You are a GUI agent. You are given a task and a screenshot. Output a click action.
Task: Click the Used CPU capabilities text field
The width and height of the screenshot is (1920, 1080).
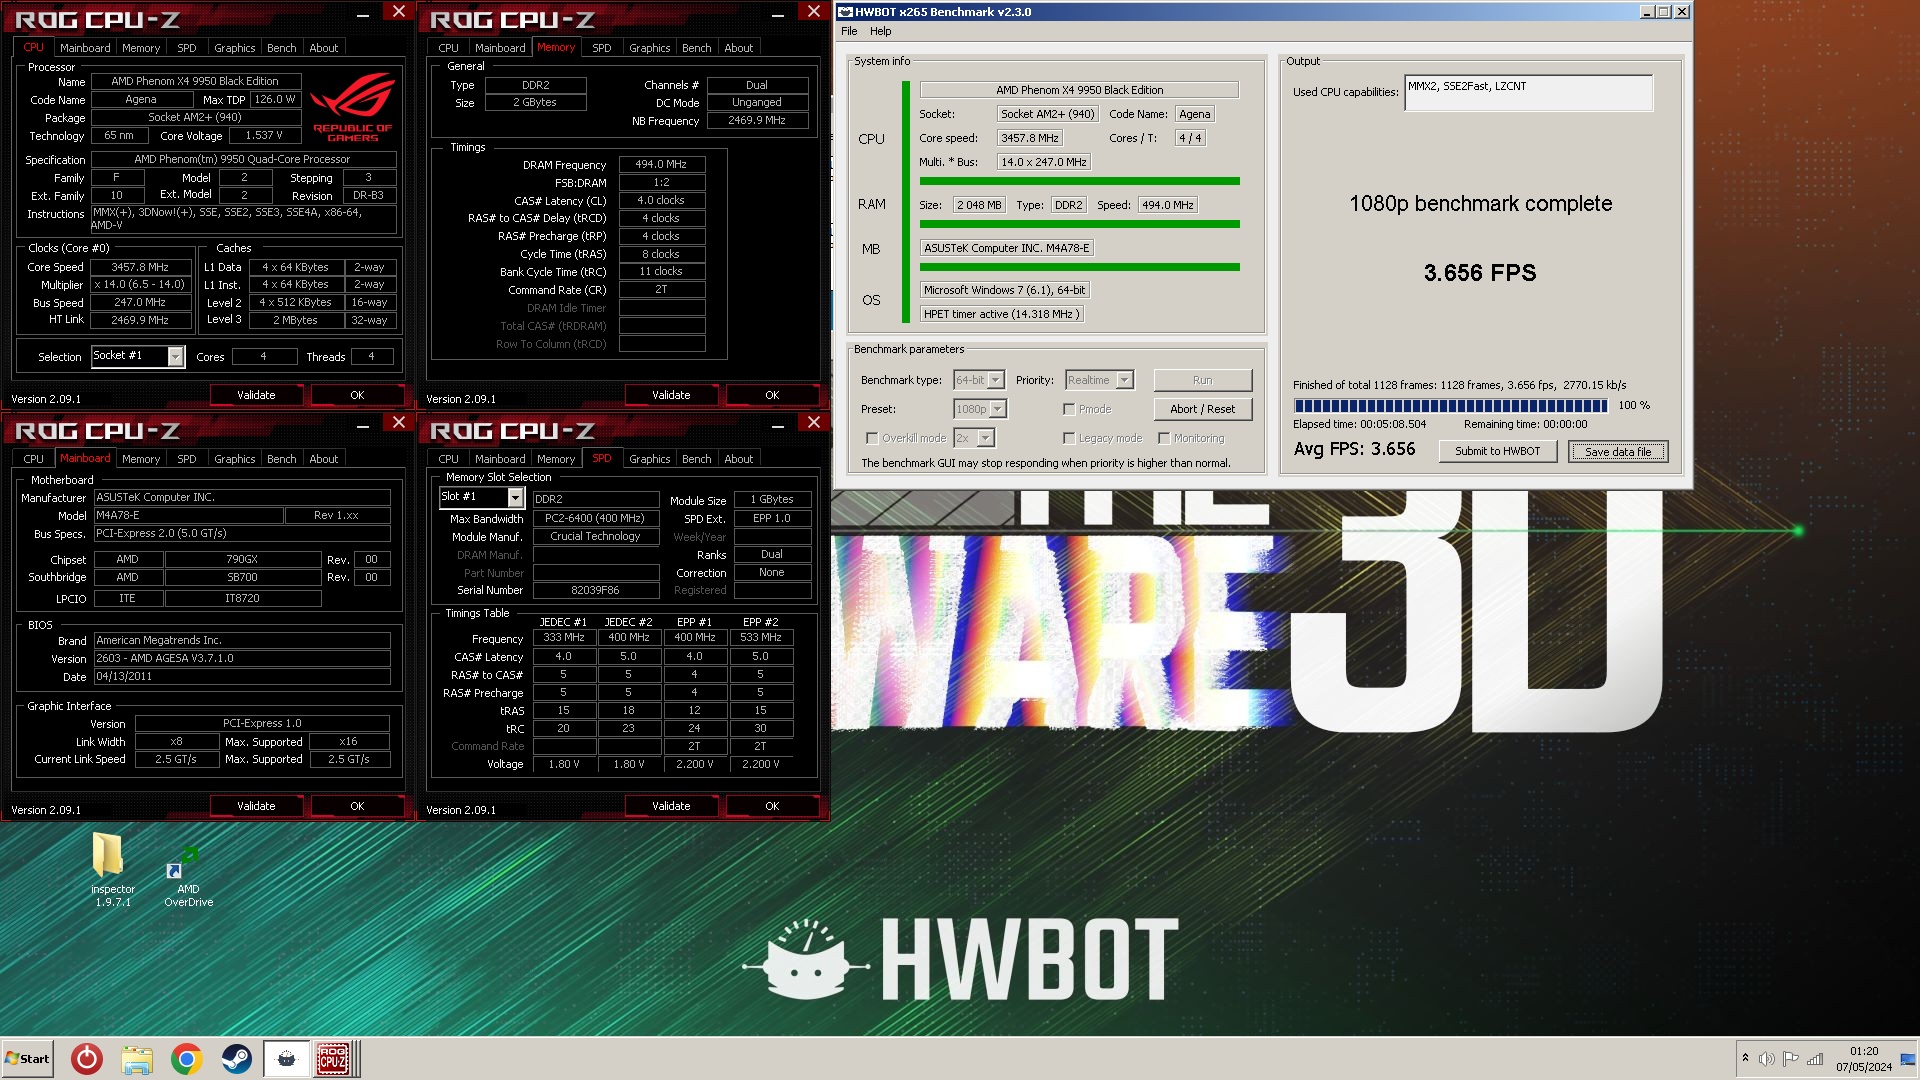[x=1528, y=93]
